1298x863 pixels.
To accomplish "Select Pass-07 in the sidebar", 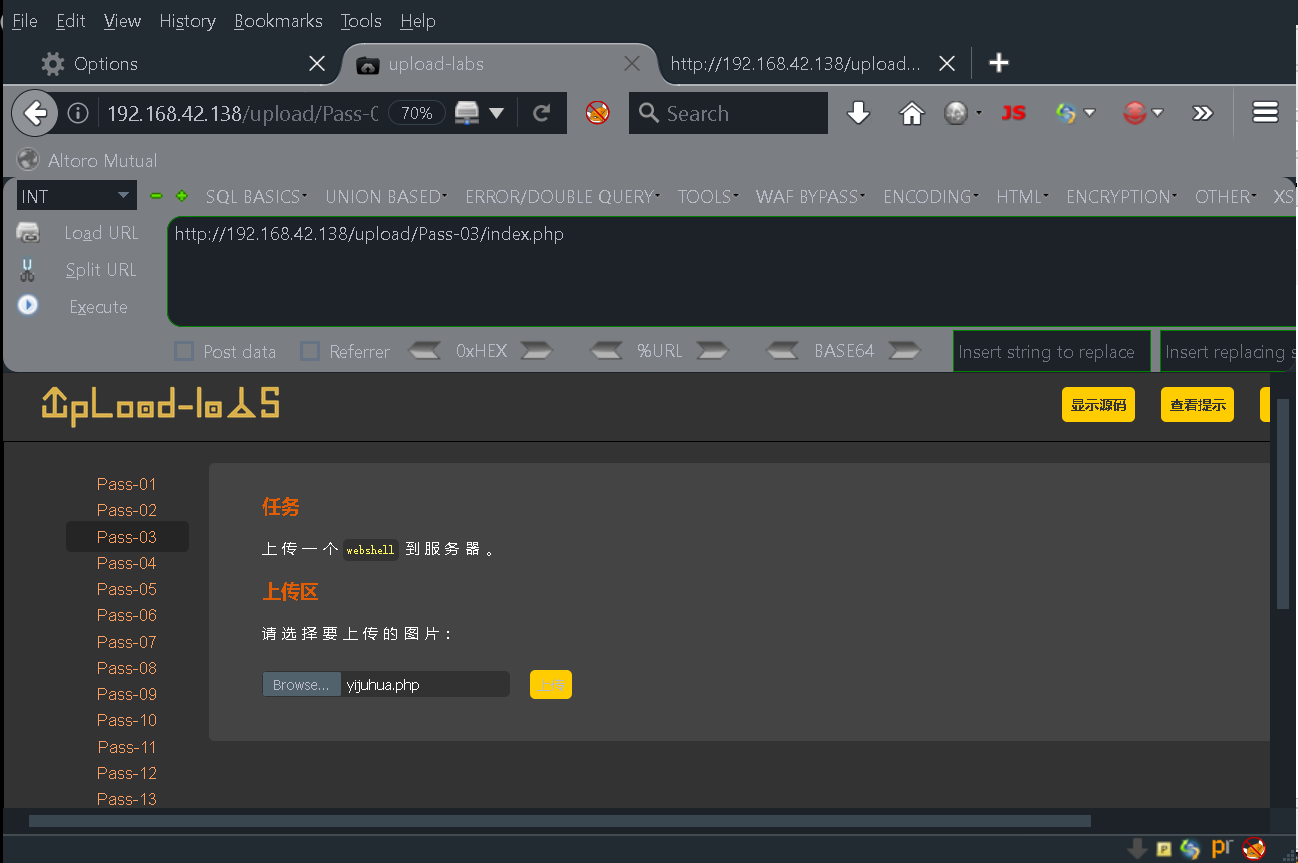I will pyautogui.click(x=126, y=641).
